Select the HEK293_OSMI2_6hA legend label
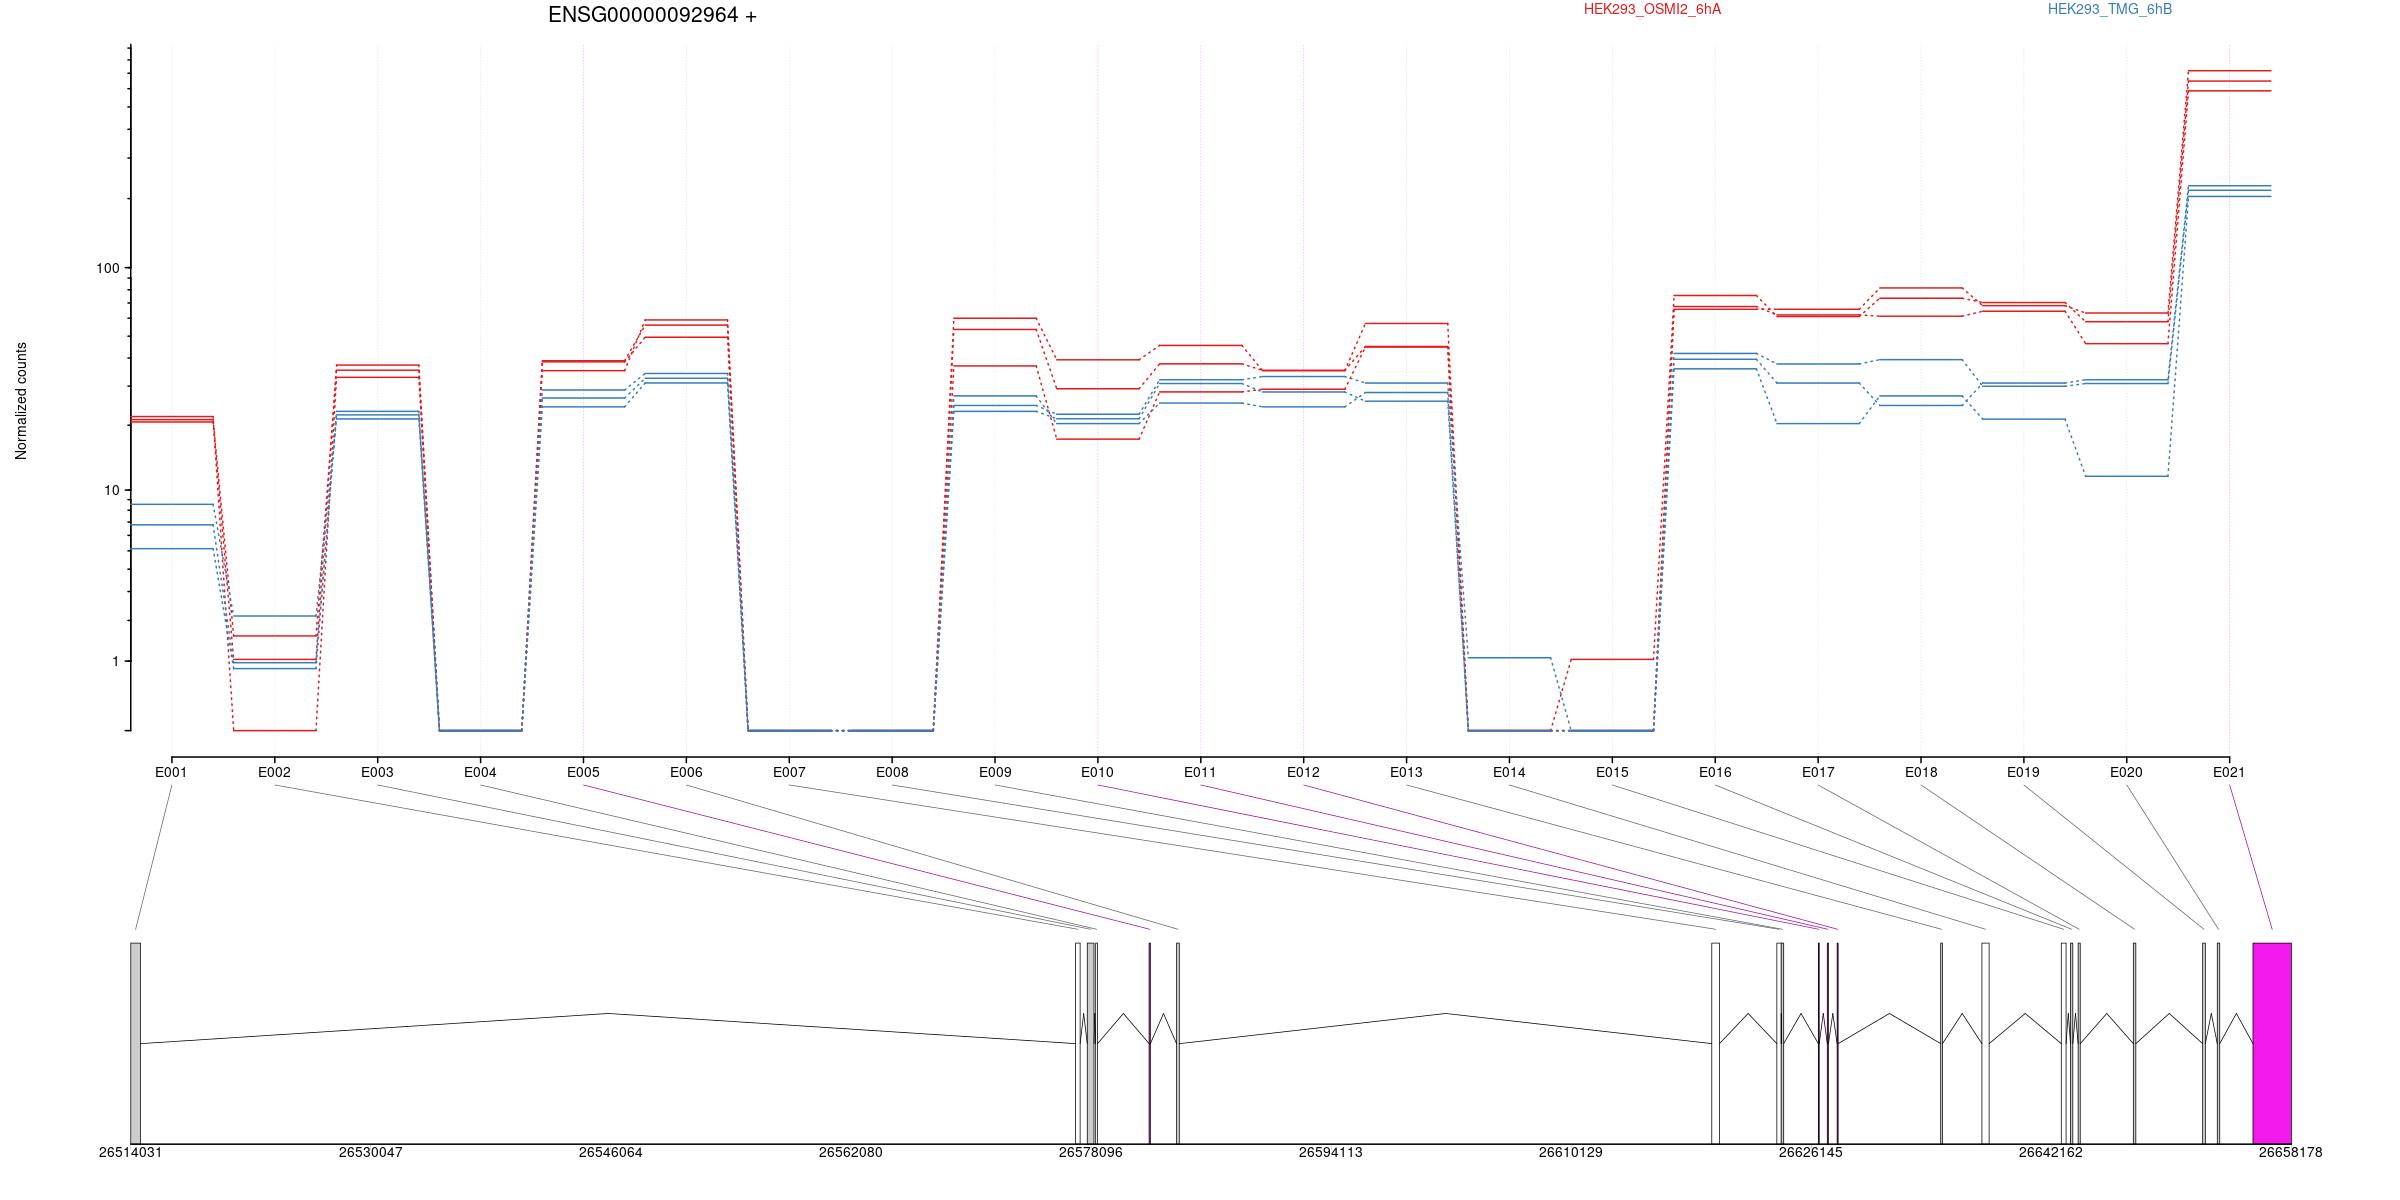 tap(1652, 10)
